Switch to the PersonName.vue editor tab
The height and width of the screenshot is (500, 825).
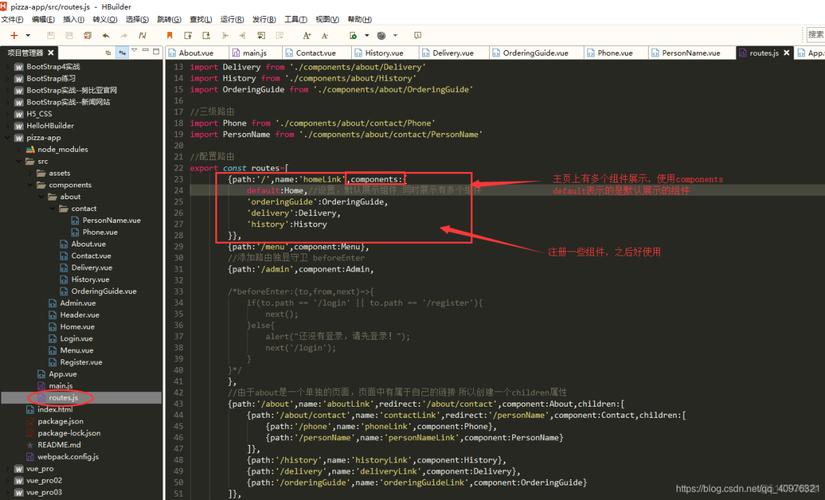click(x=691, y=53)
